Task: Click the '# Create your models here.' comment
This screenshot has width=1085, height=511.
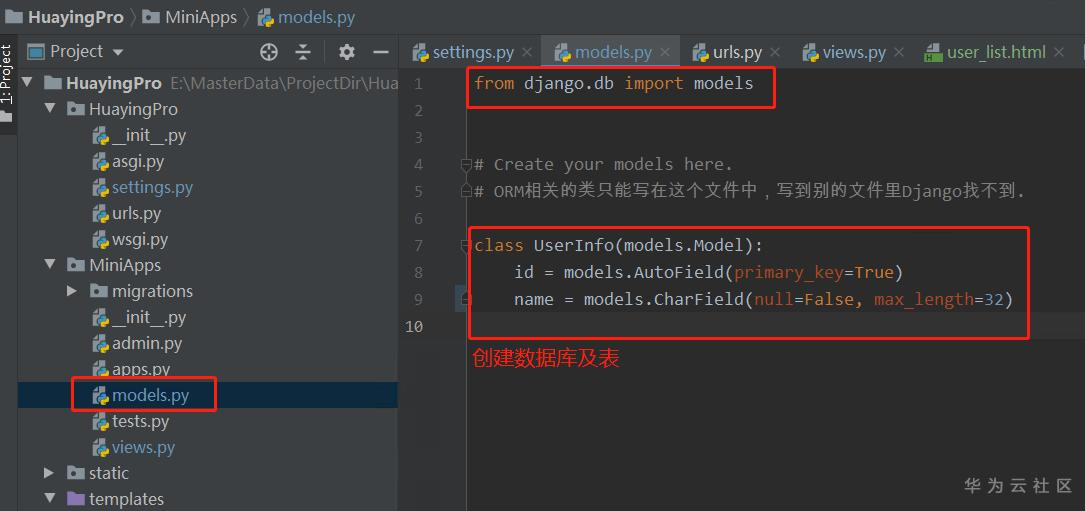Action: (603, 165)
